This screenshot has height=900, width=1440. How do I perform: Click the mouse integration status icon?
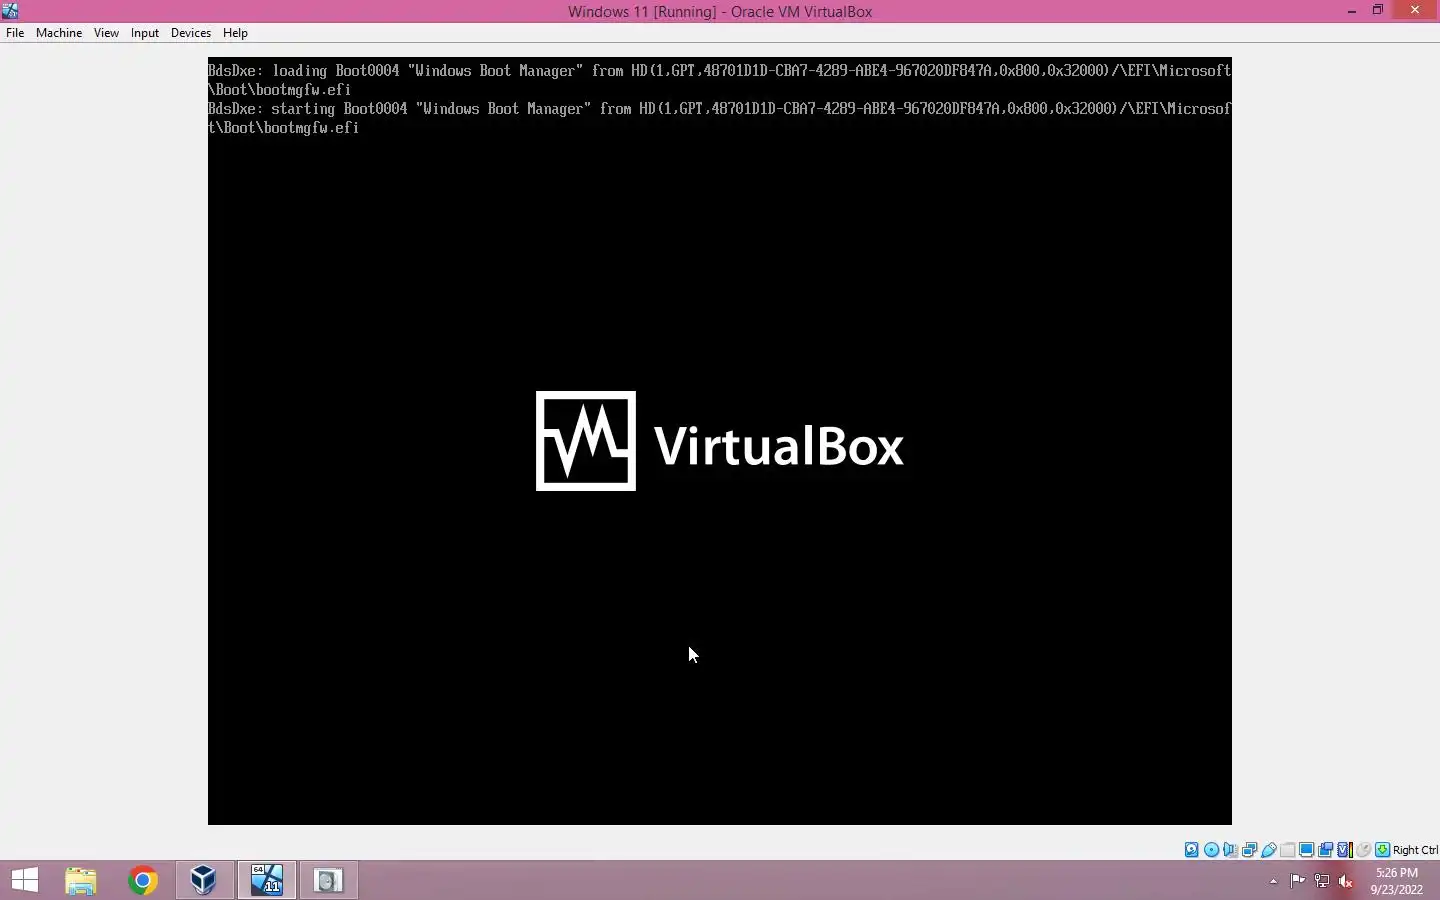pos(1363,850)
